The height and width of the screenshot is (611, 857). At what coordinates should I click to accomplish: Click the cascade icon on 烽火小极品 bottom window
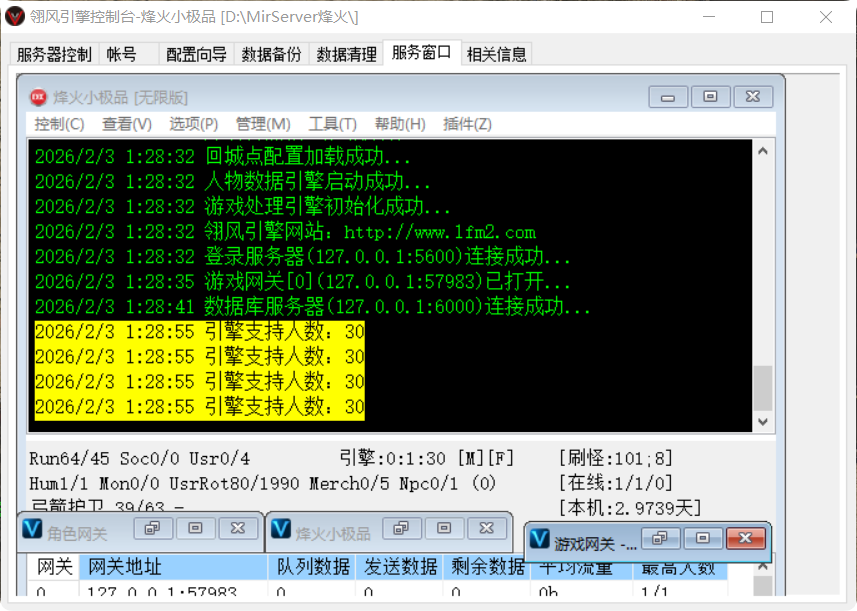401,528
